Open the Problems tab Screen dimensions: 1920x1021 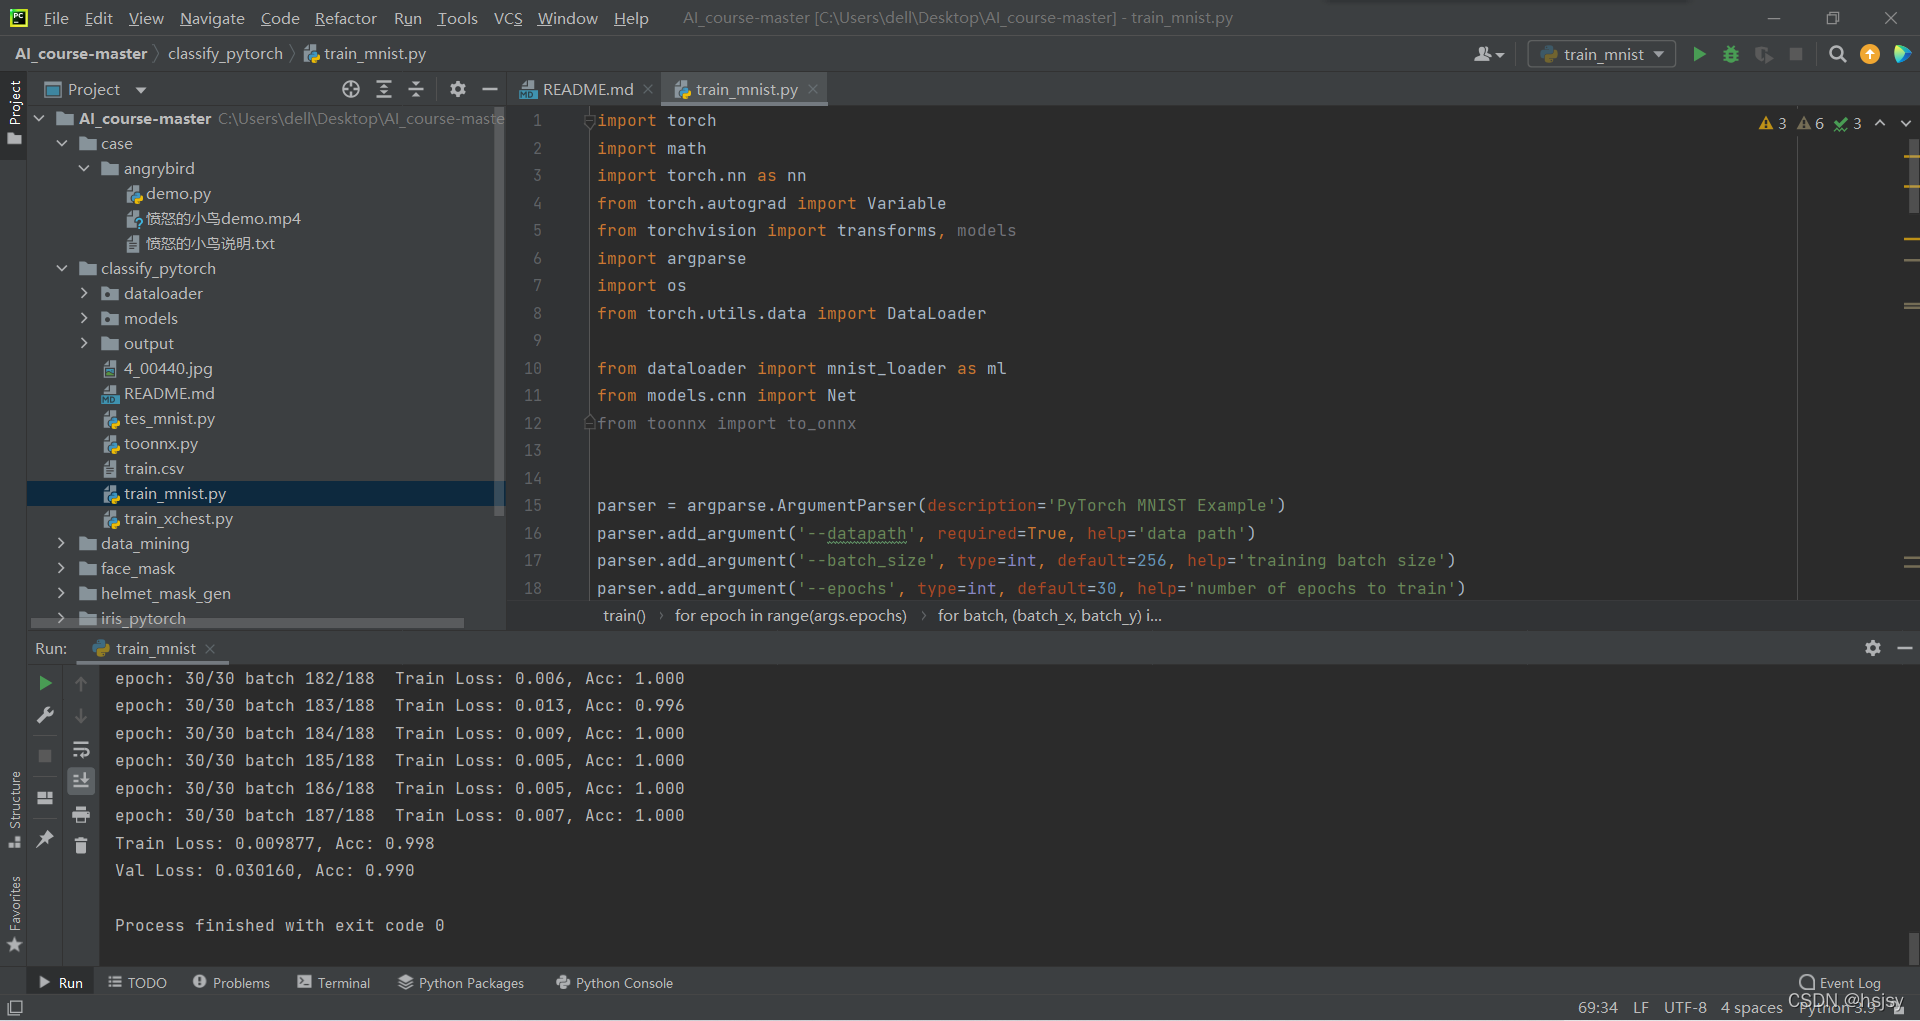click(x=231, y=983)
